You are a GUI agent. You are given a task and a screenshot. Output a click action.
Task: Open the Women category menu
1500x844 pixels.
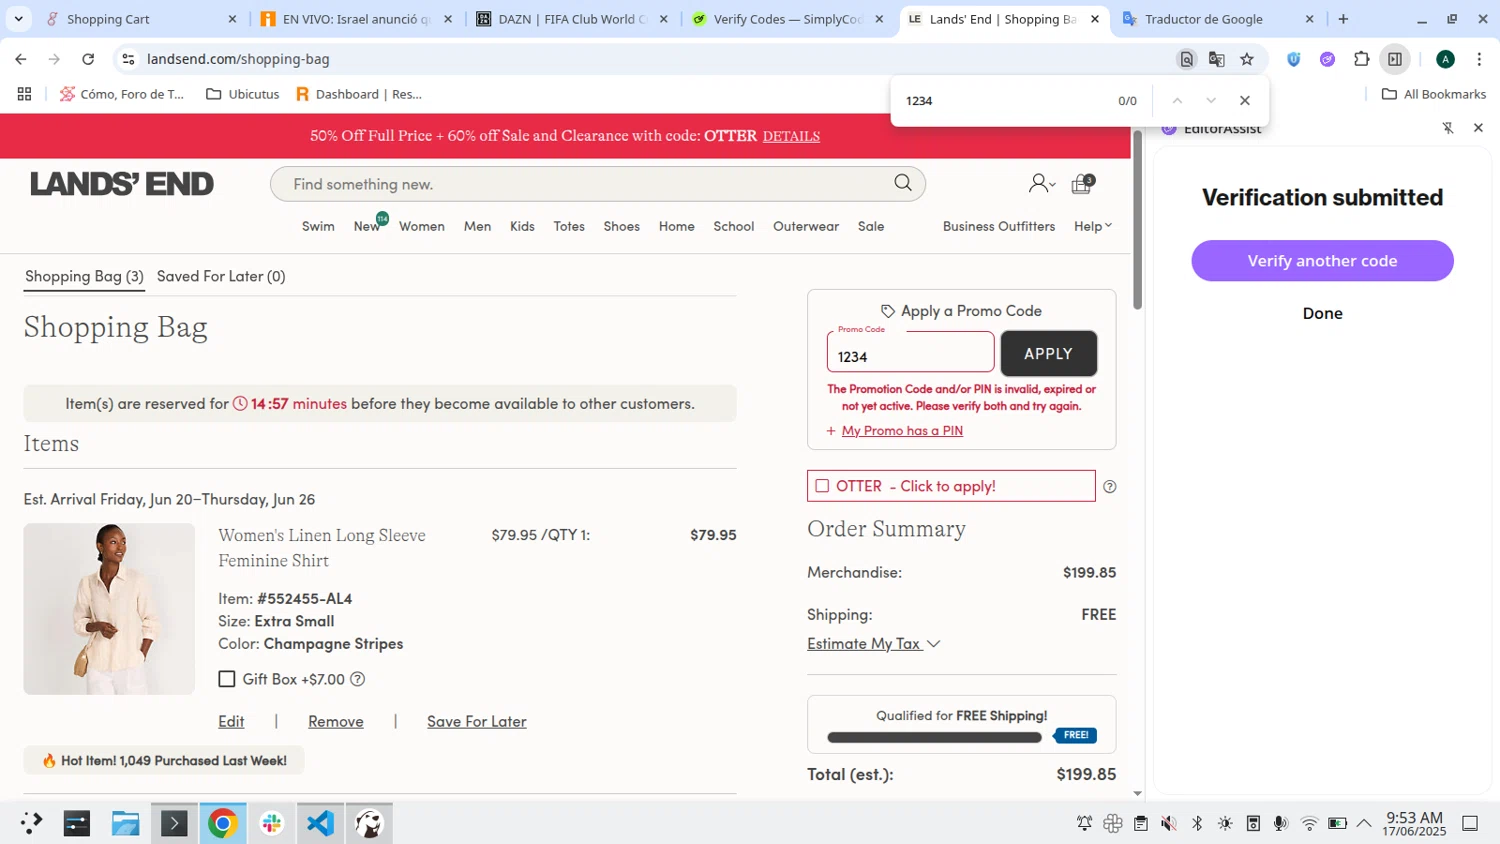tap(422, 226)
